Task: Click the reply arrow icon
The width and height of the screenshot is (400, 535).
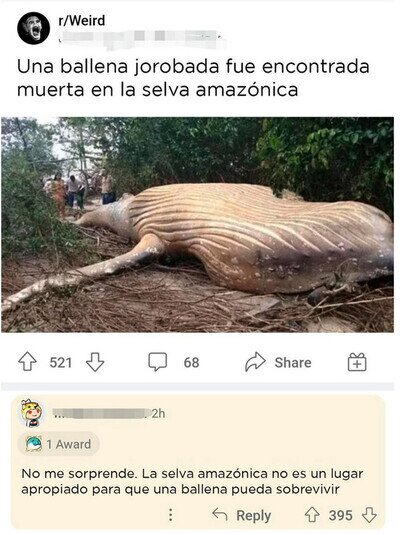Action: coord(220,514)
